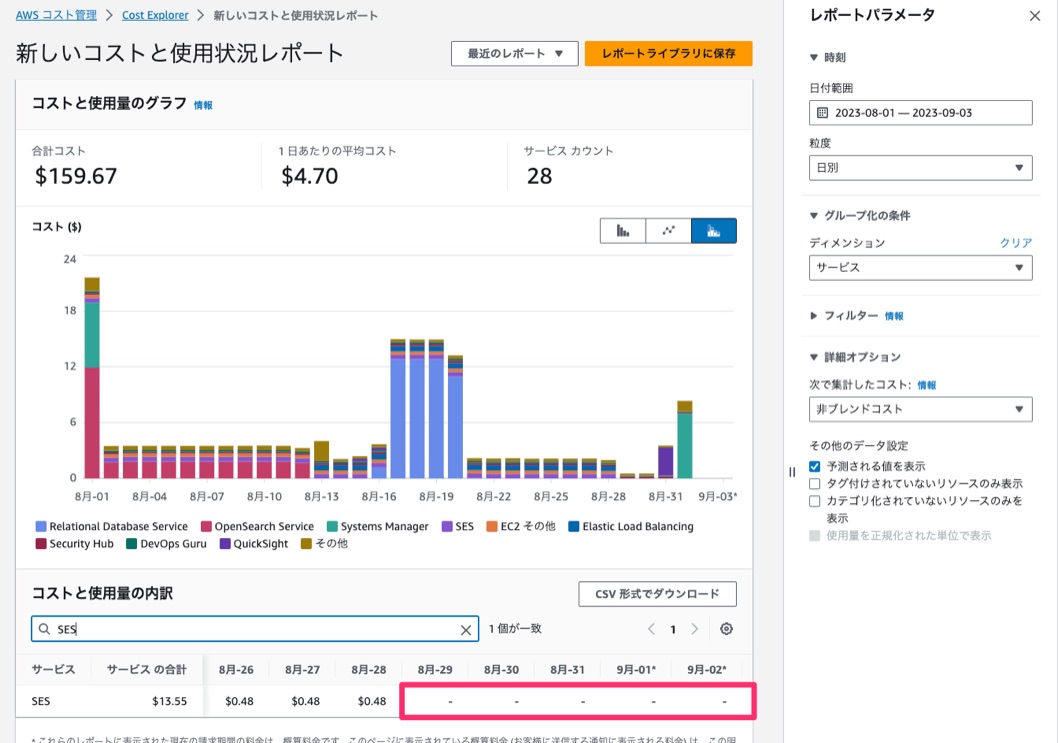Close the report parameters panel
Screen dimensions: 1058x743
coord(1034,16)
